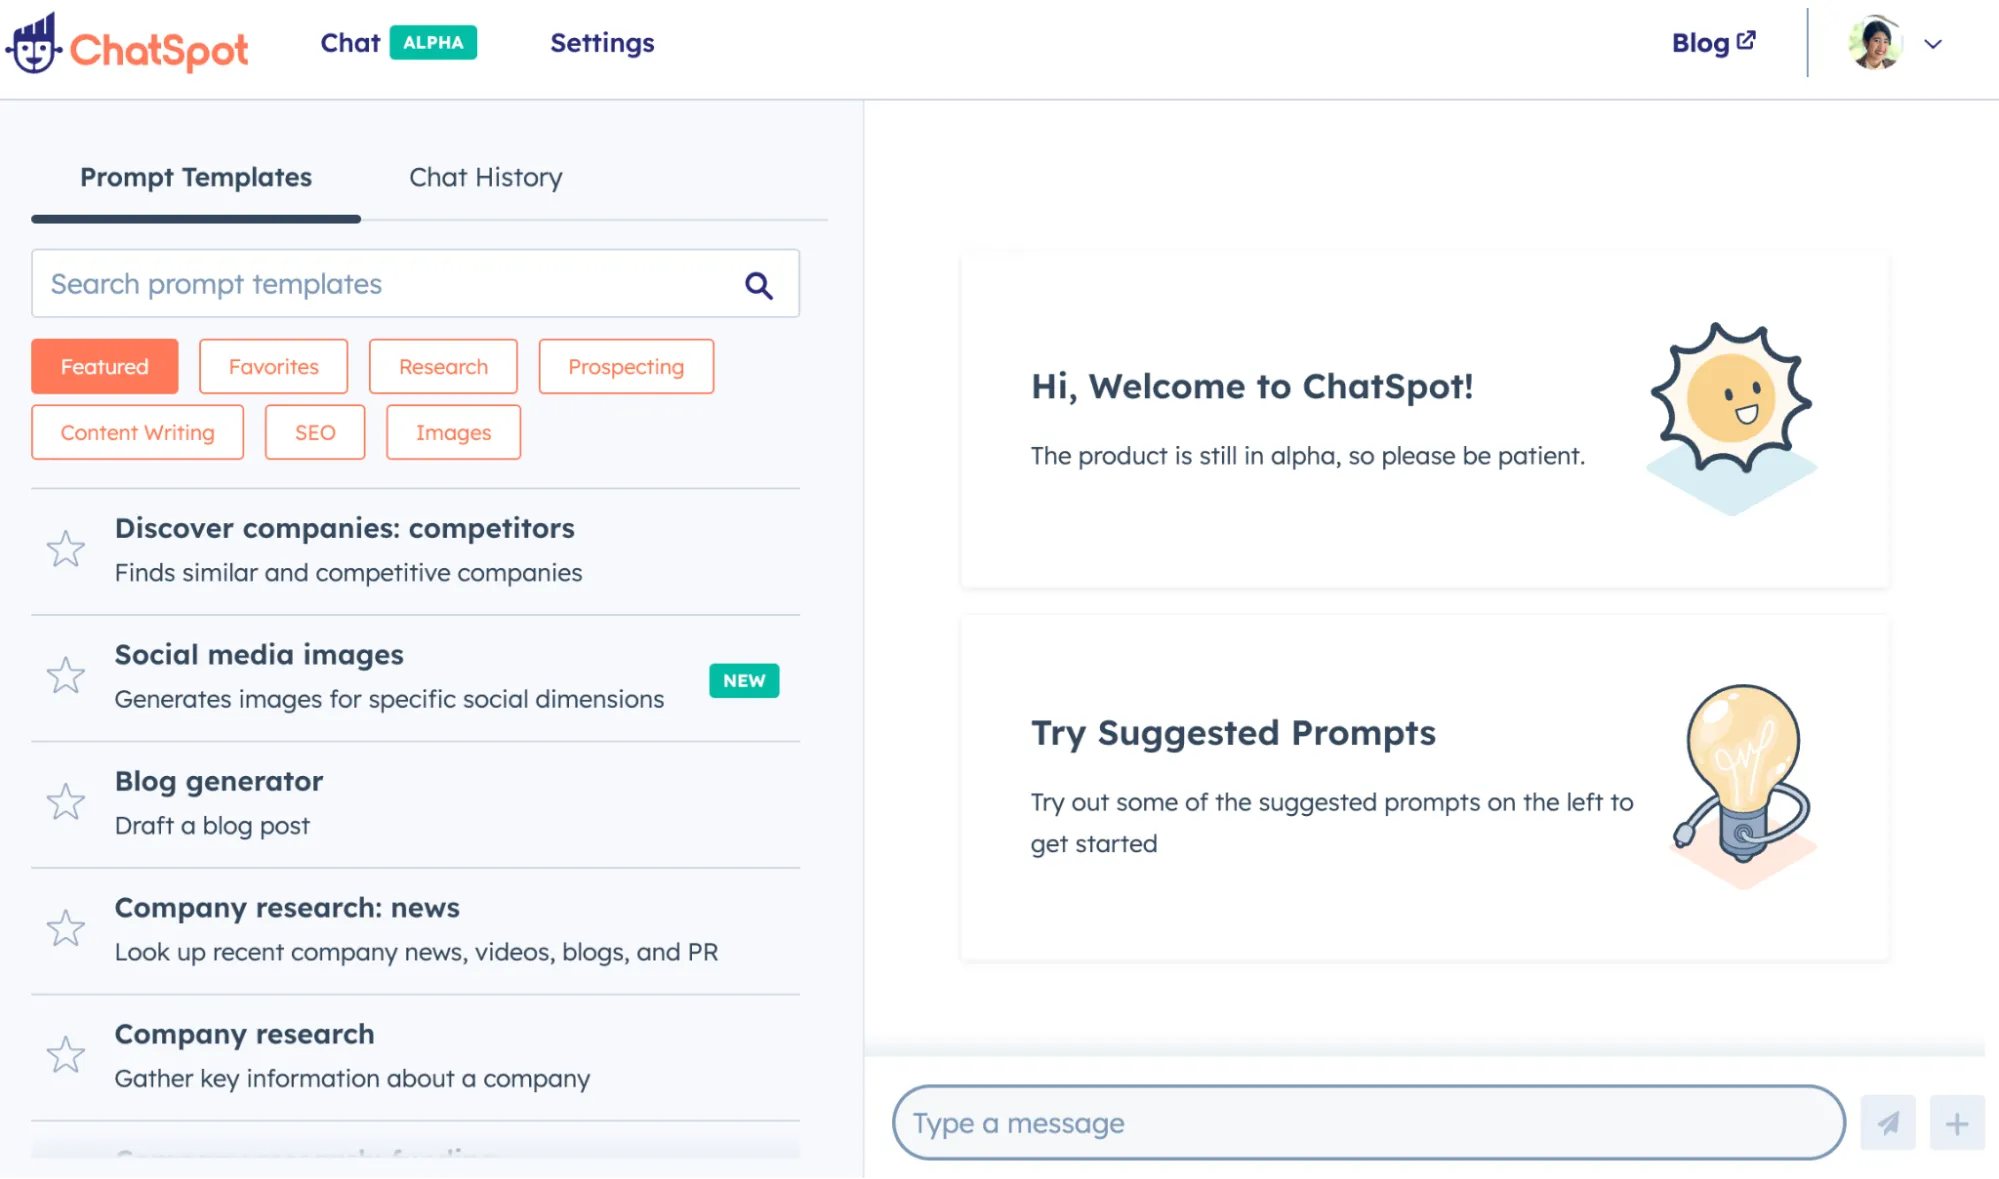Star the Social media images template

[x=66, y=676]
